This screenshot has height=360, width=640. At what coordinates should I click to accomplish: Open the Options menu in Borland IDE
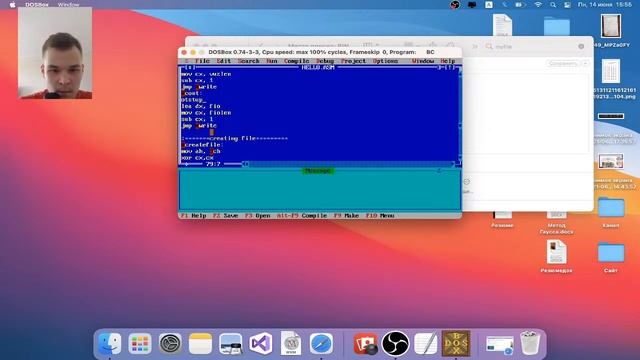(x=385, y=61)
